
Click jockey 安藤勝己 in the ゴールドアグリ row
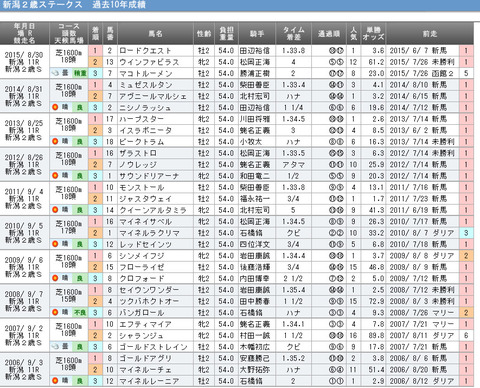pyautogui.click(x=255, y=358)
